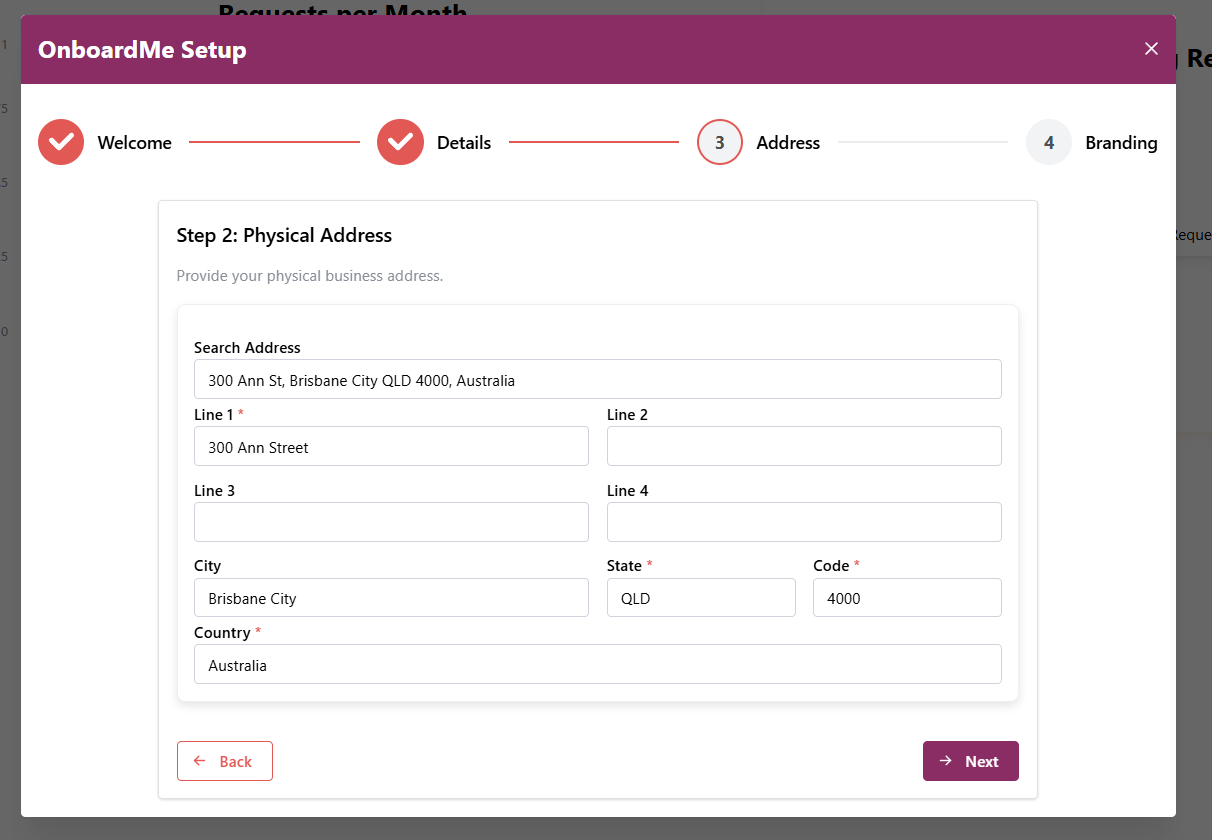1212x840 pixels.
Task: Select the step 4 Branding circle
Action: (x=1048, y=142)
